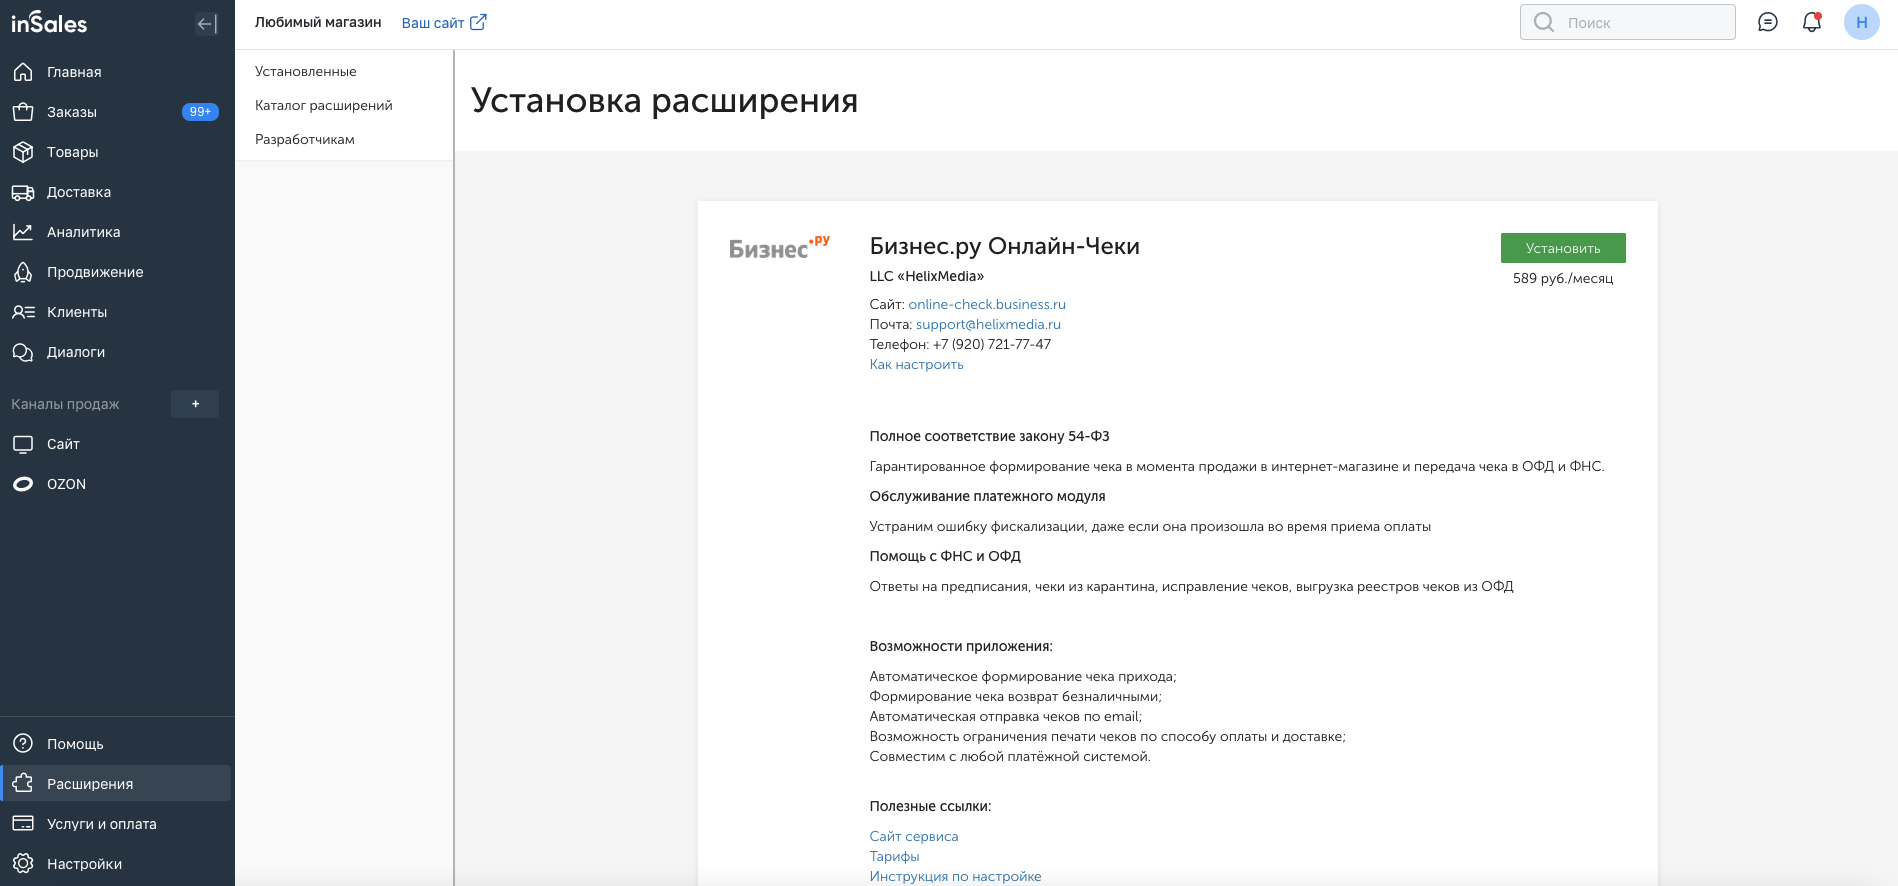Screen dimensions: 1898x886
Task: Click the card icon for Услуги и оплата
Action: pyautogui.click(x=23, y=824)
